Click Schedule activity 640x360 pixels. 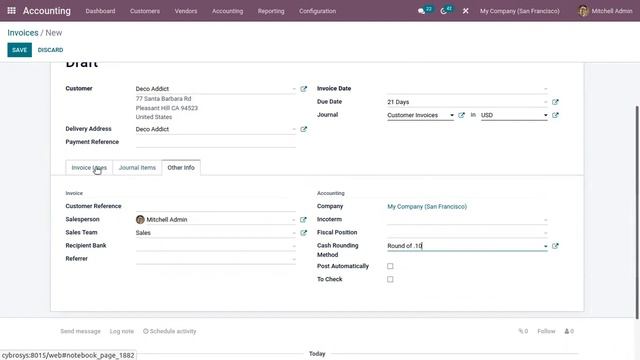(x=169, y=331)
